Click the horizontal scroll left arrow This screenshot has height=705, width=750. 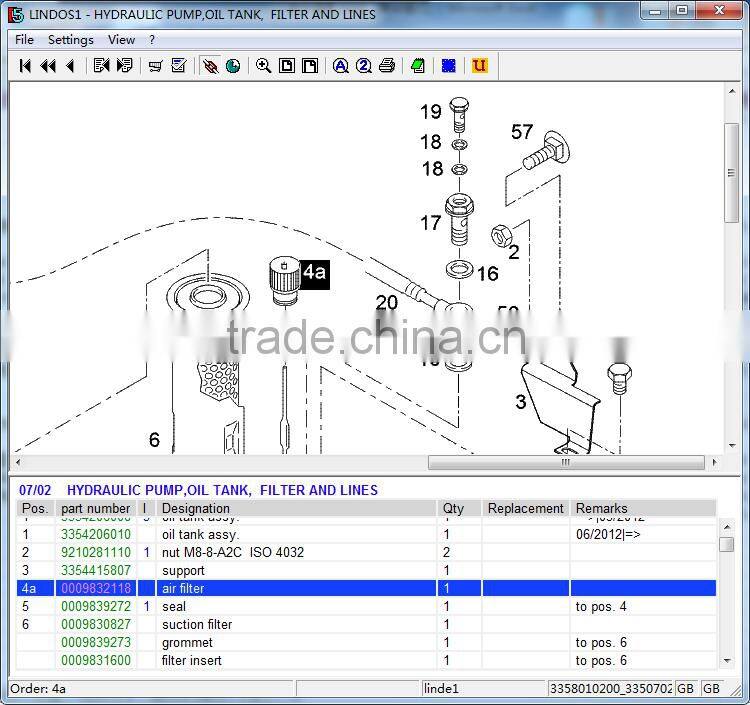coord(18,463)
